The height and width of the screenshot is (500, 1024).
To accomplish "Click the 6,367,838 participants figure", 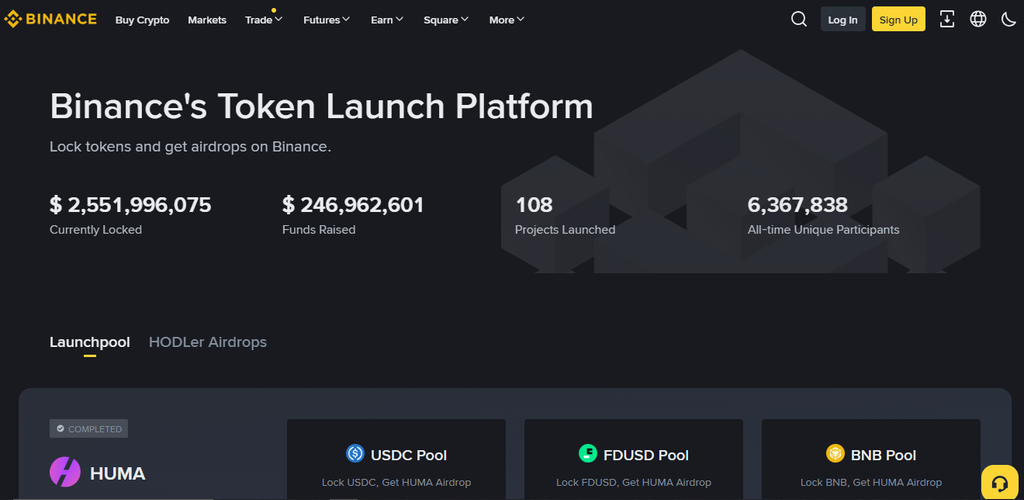I will click(797, 205).
